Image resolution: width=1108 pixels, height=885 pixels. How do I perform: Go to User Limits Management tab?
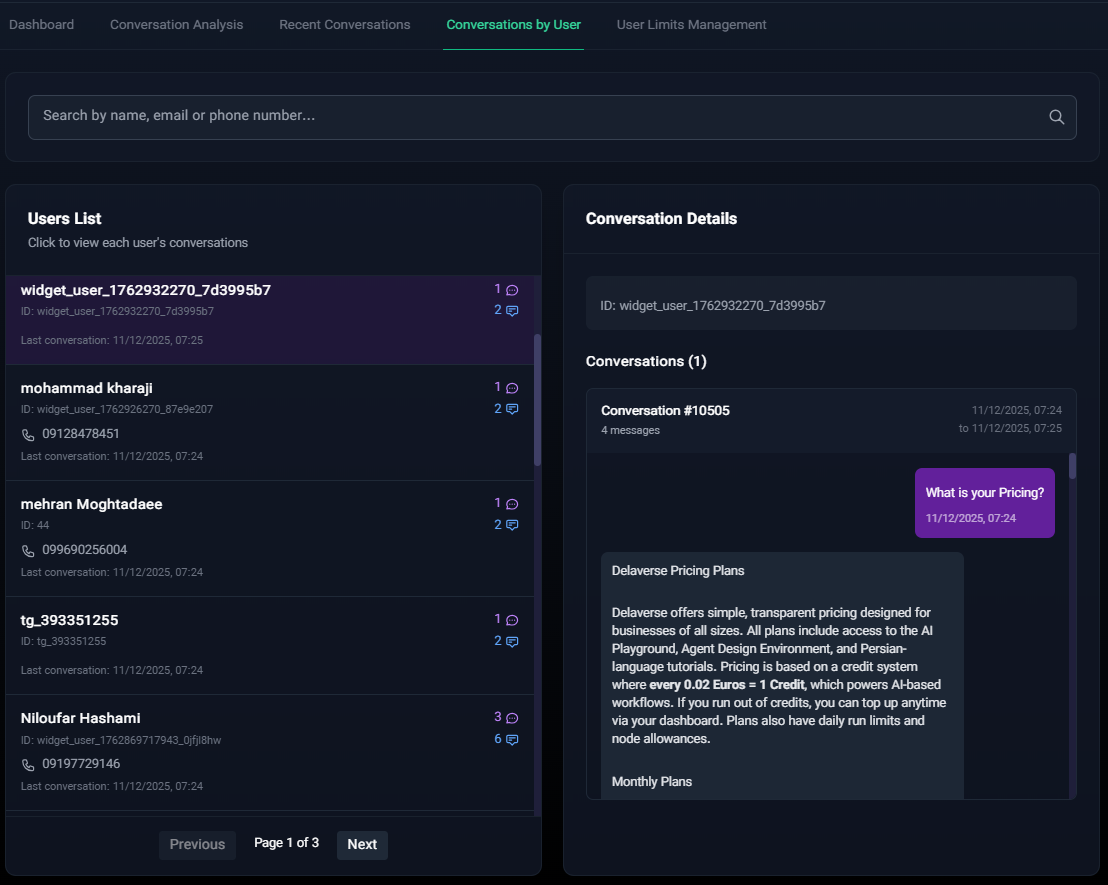point(691,24)
